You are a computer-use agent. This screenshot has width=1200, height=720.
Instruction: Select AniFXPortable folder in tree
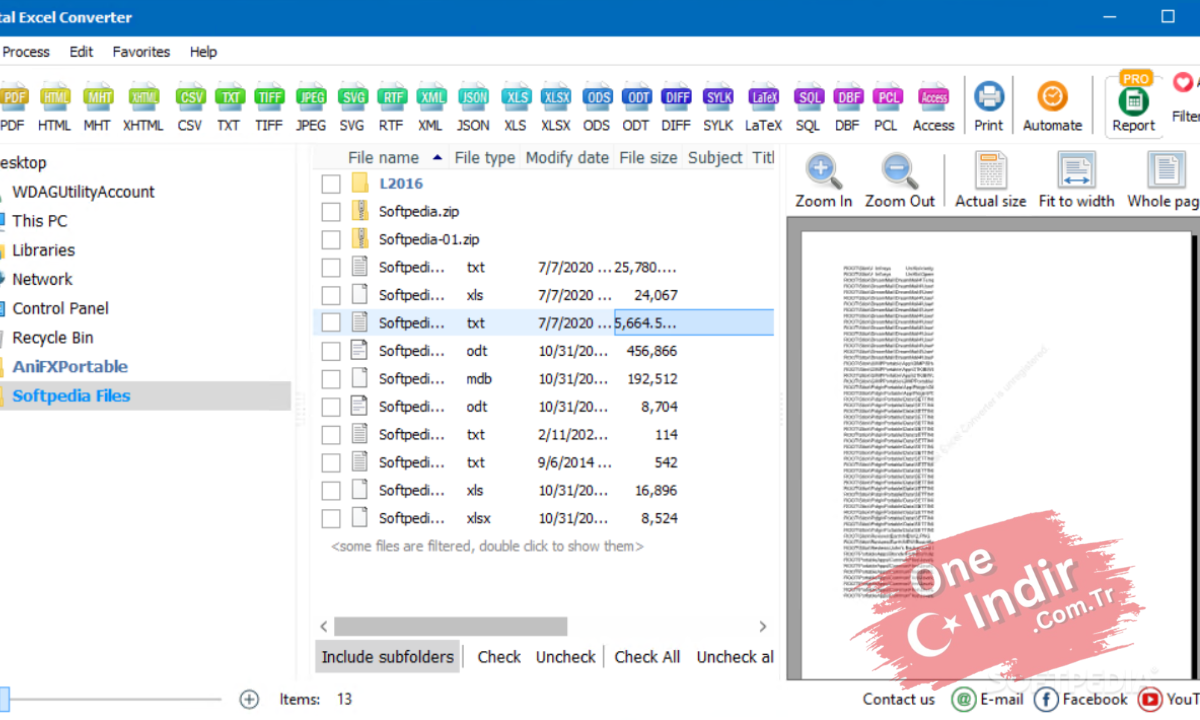(70, 367)
